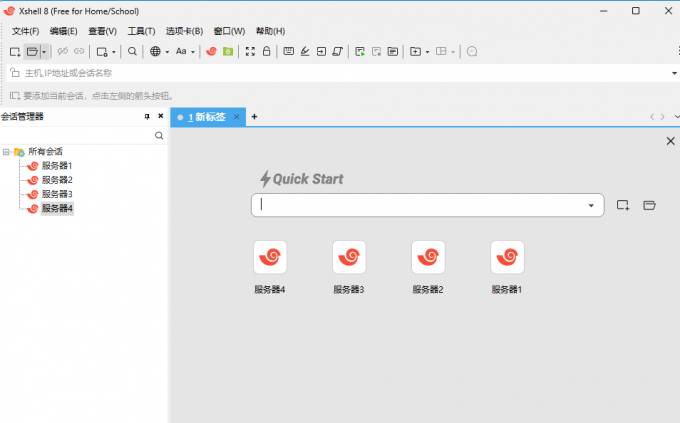The width and height of the screenshot is (680, 423).
Task: Click the Script scroll icon in toolbar
Action: (x=337, y=51)
